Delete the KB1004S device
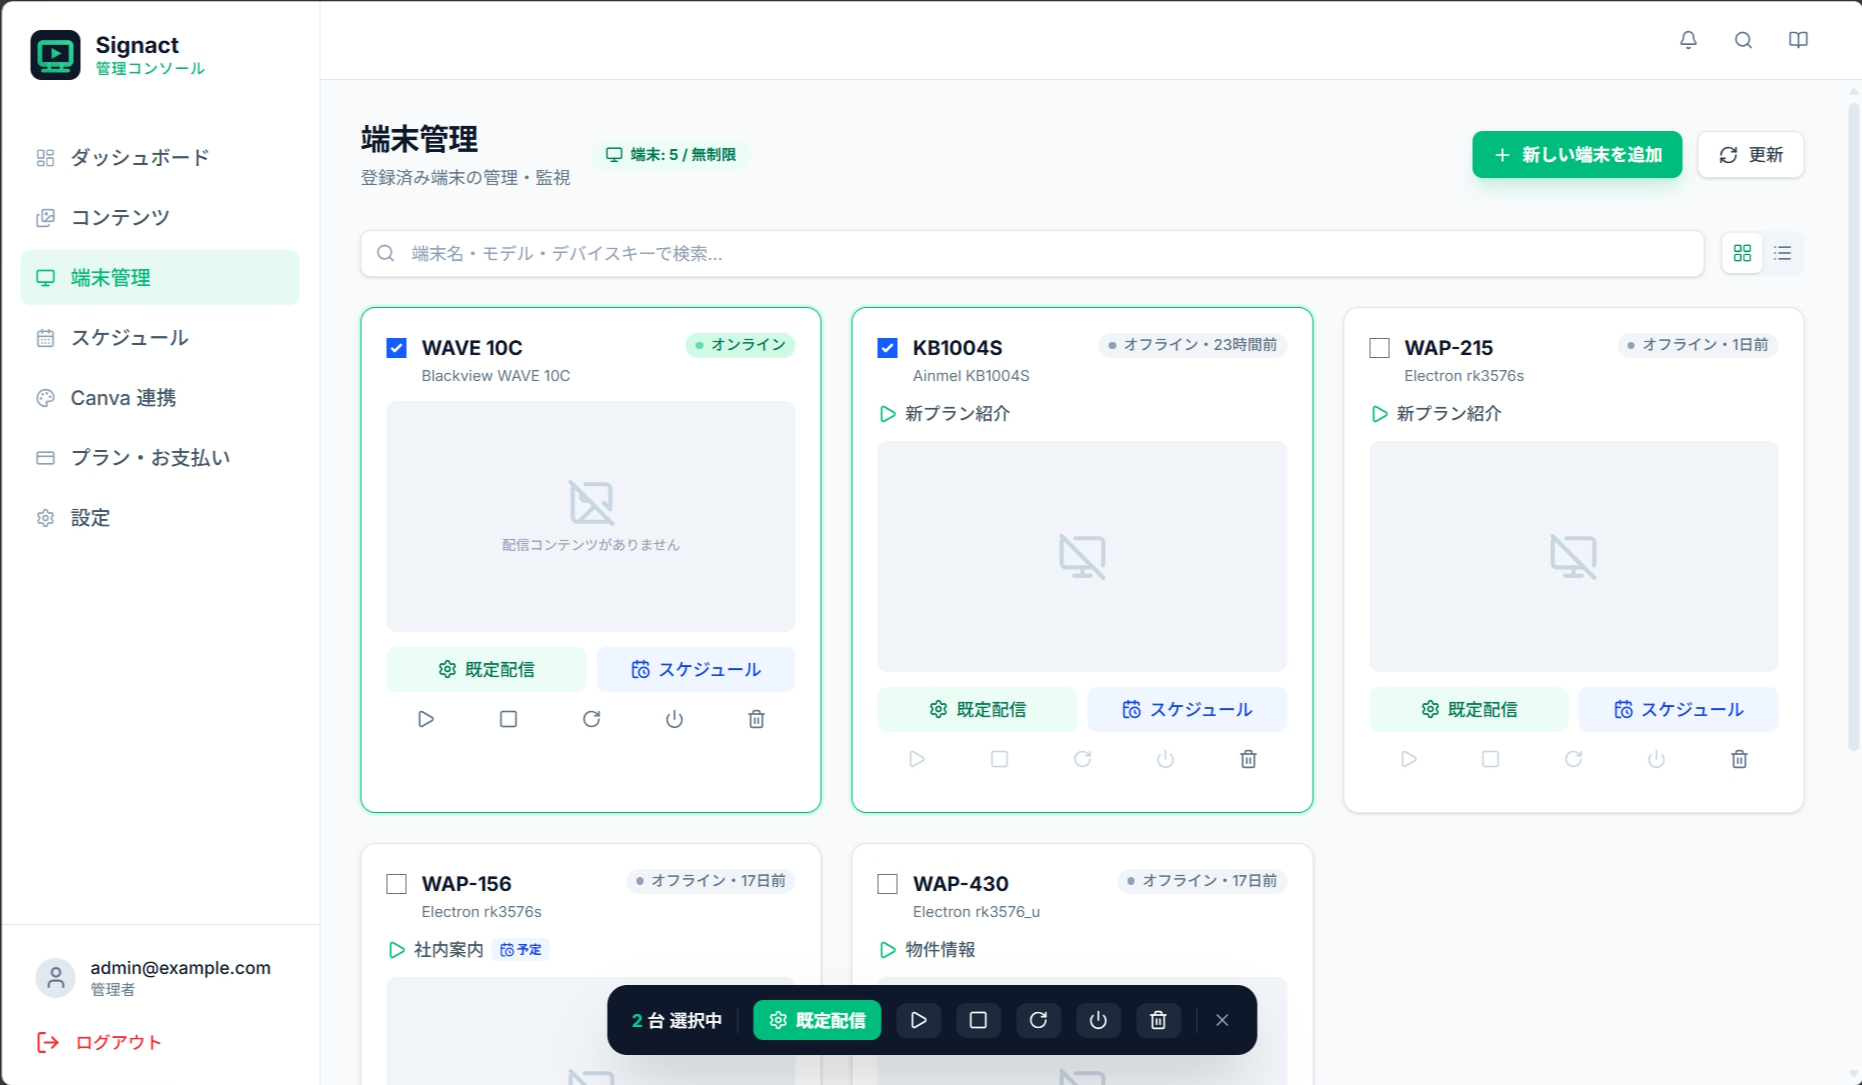 click(x=1248, y=759)
